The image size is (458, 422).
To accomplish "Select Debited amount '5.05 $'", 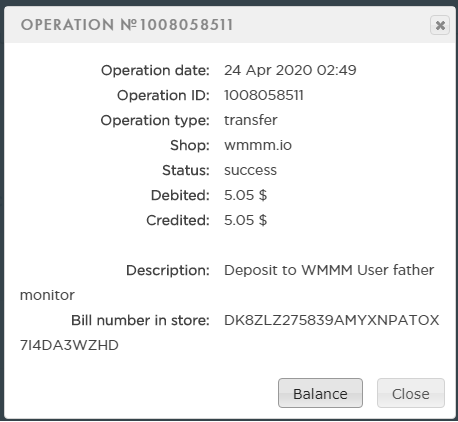I will [x=245, y=195].
